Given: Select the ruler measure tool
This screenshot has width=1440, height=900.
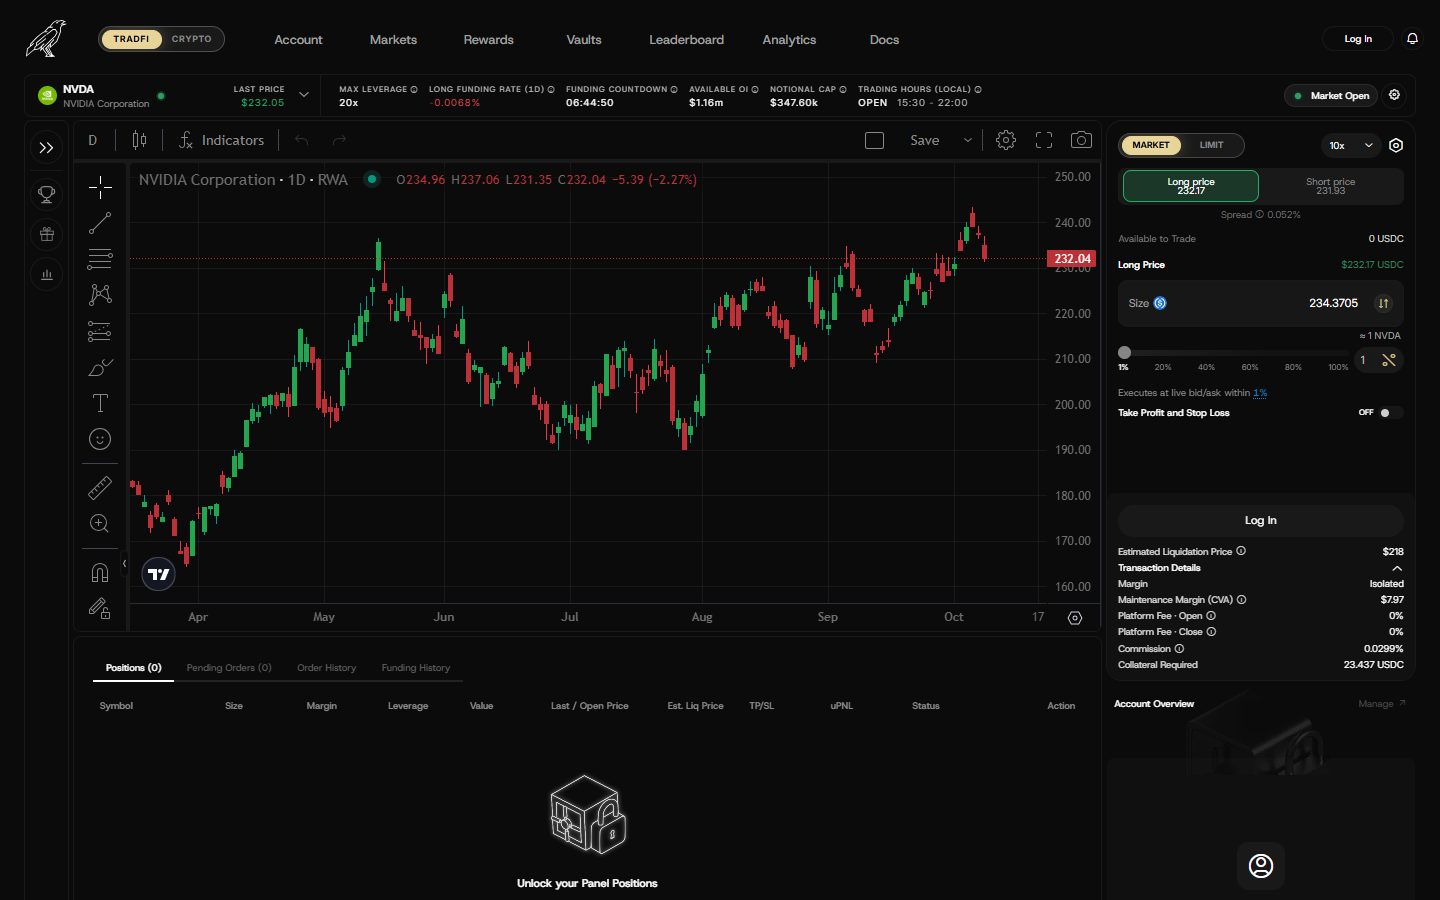Looking at the screenshot, I should [100, 487].
